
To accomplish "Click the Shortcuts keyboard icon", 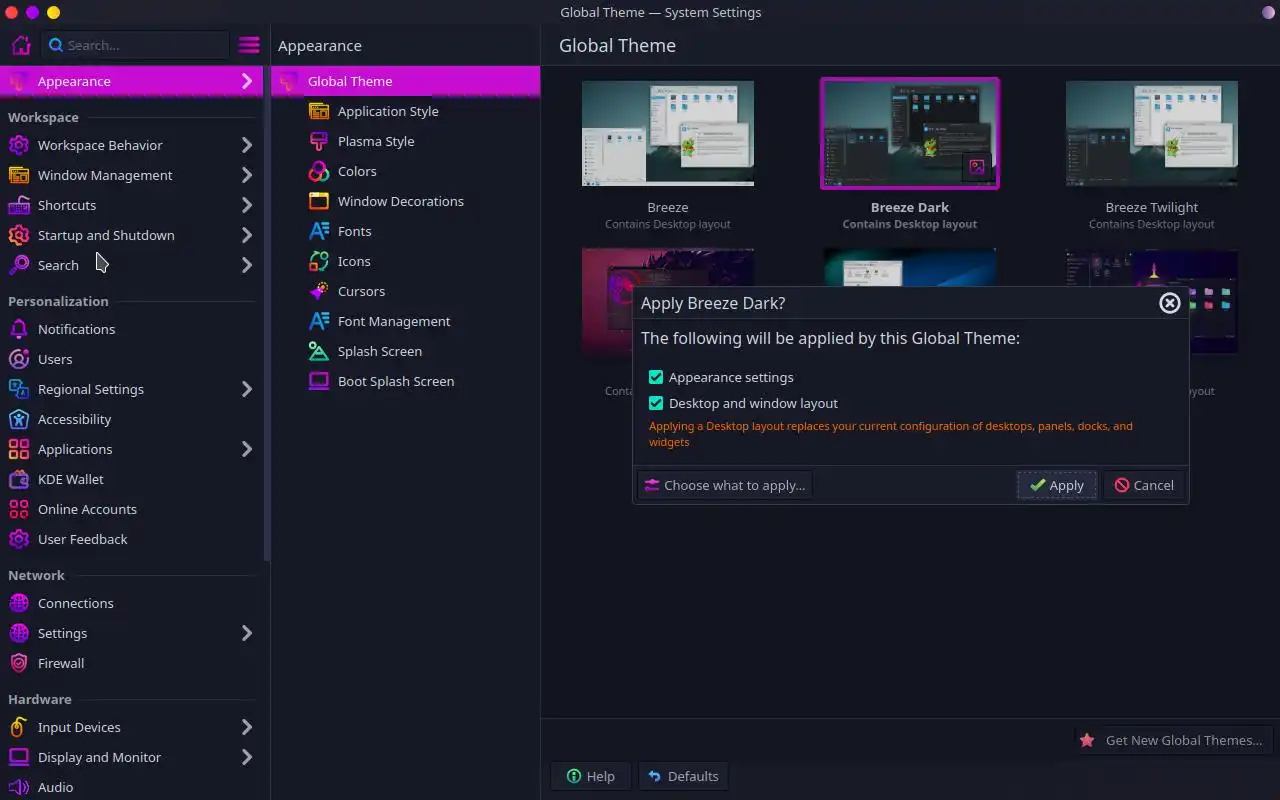I will coord(19,205).
